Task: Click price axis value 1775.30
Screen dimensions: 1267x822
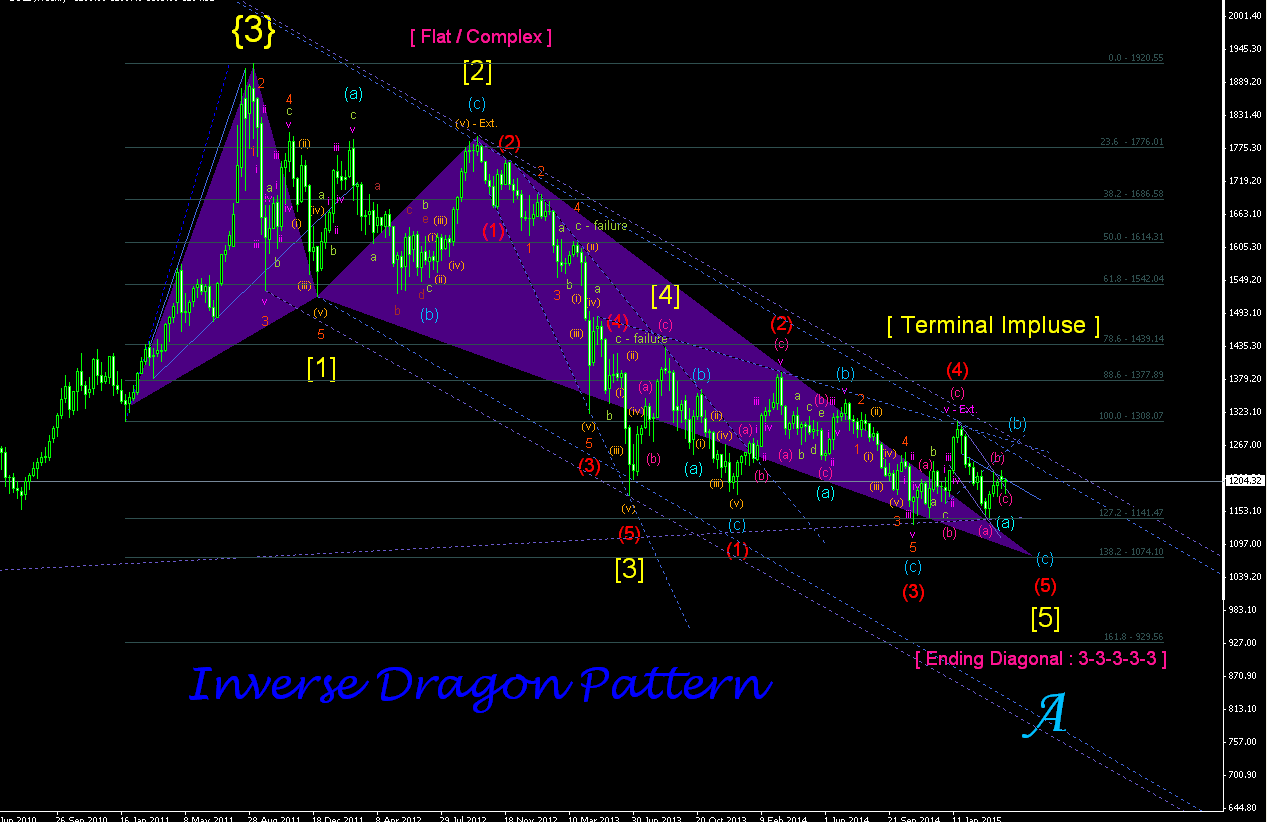Action: [x=1245, y=148]
